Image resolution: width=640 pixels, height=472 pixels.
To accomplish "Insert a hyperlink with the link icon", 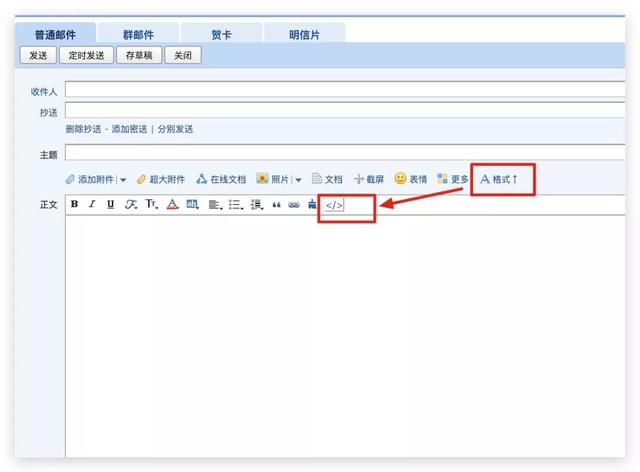I will pyautogui.click(x=294, y=204).
